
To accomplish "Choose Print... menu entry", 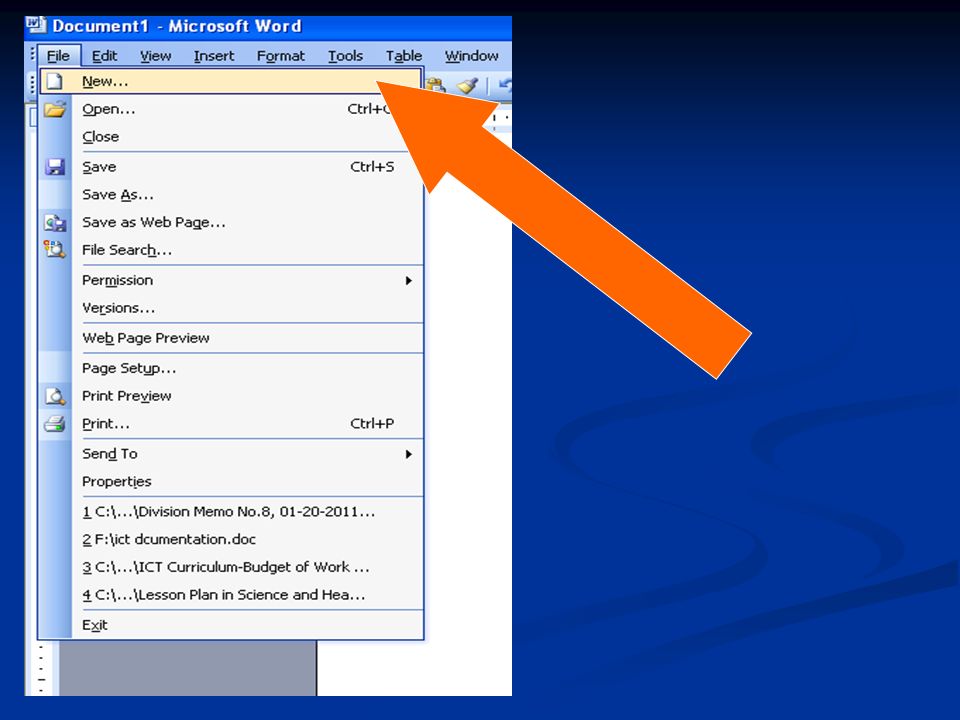I will pos(231,424).
